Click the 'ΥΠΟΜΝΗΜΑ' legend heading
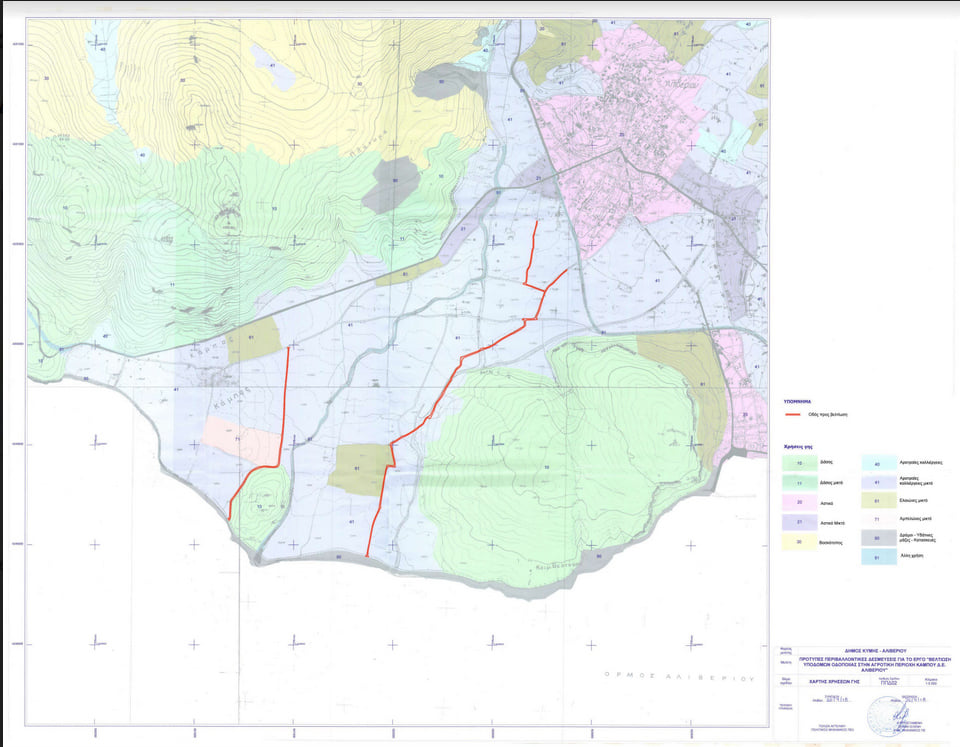Viewport: 960px width, 747px height. pyautogui.click(x=797, y=402)
